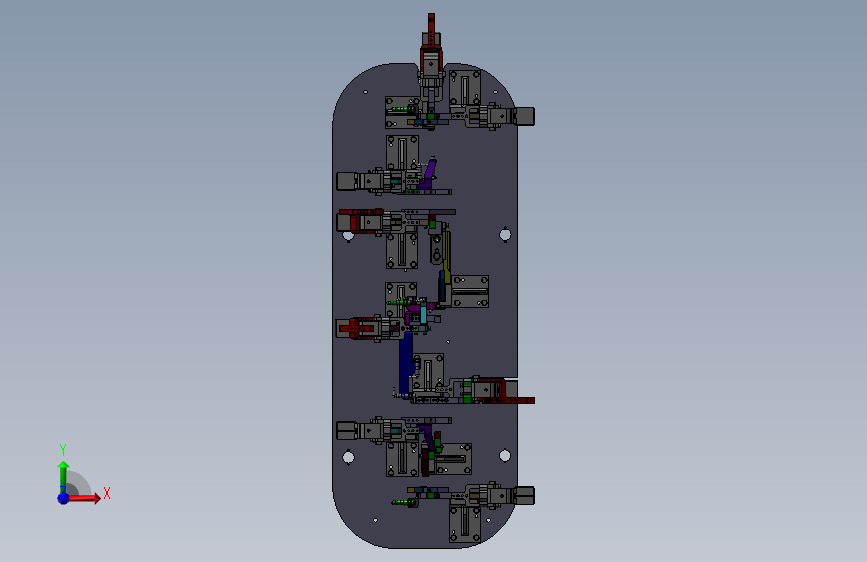
Task: Click the red X axis arrow of the triad
Action: click(x=85, y=498)
